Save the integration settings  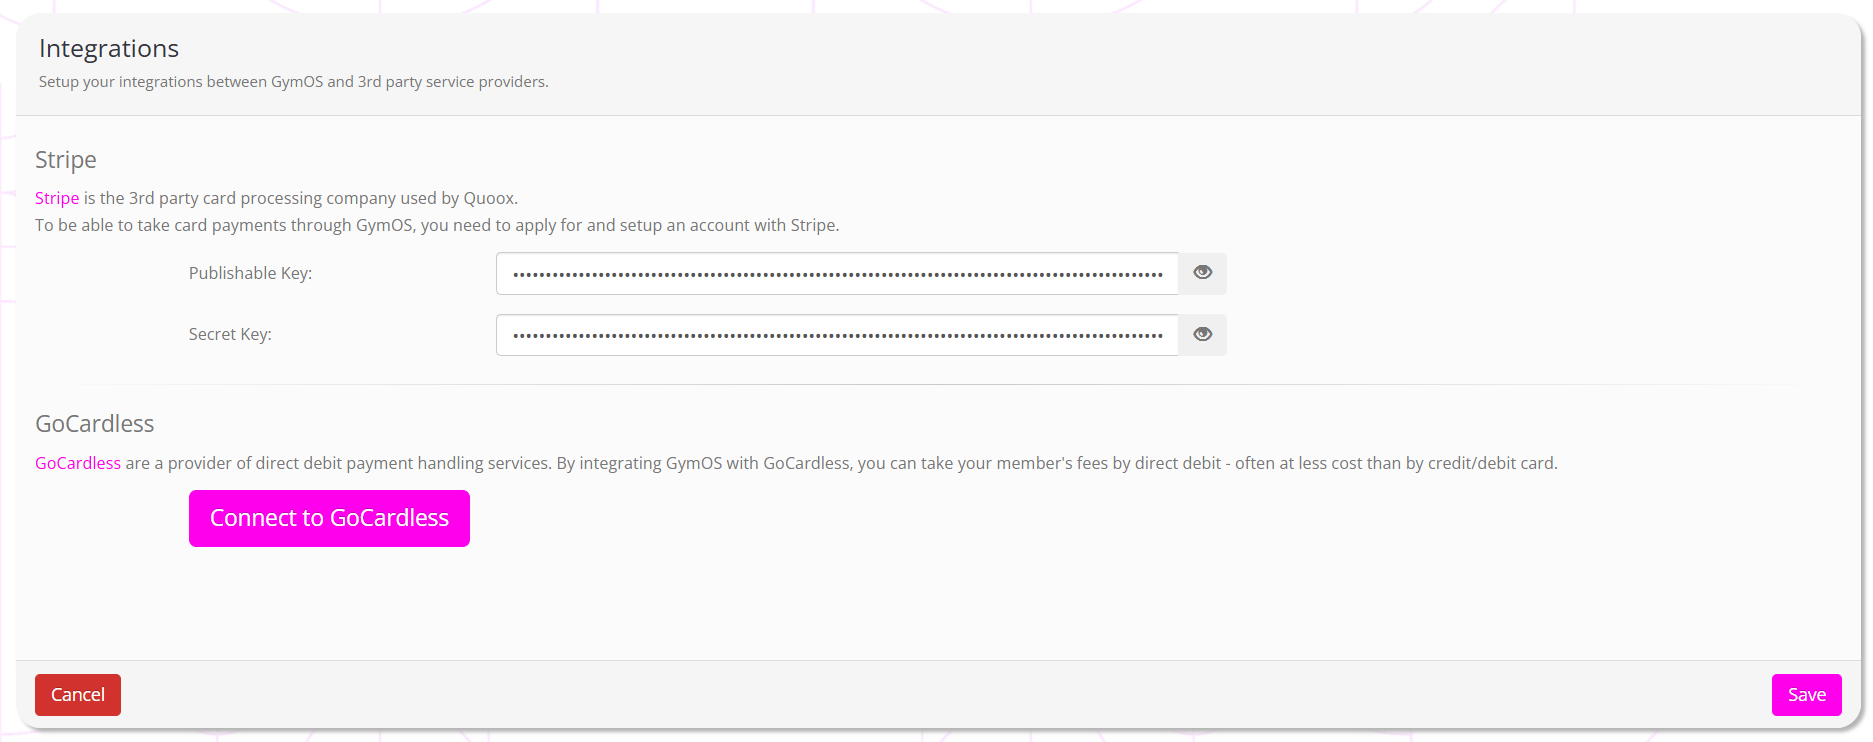[1806, 695]
